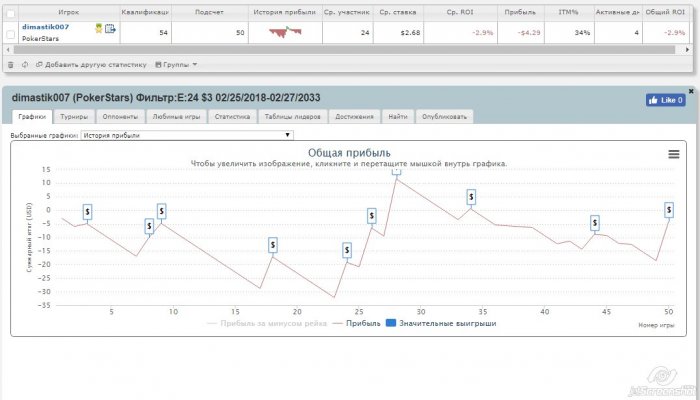Click the scrollbar left arrow under the table
Screen dimensions: 700x400
point(8,49)
